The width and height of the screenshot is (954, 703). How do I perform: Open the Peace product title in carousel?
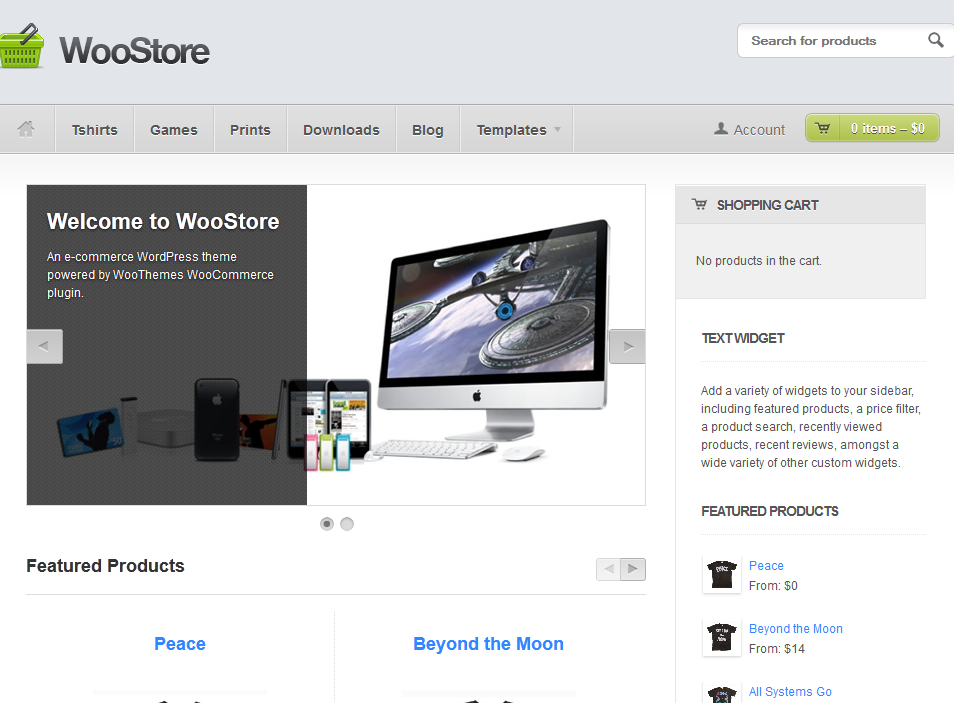[x=180, y=643]
